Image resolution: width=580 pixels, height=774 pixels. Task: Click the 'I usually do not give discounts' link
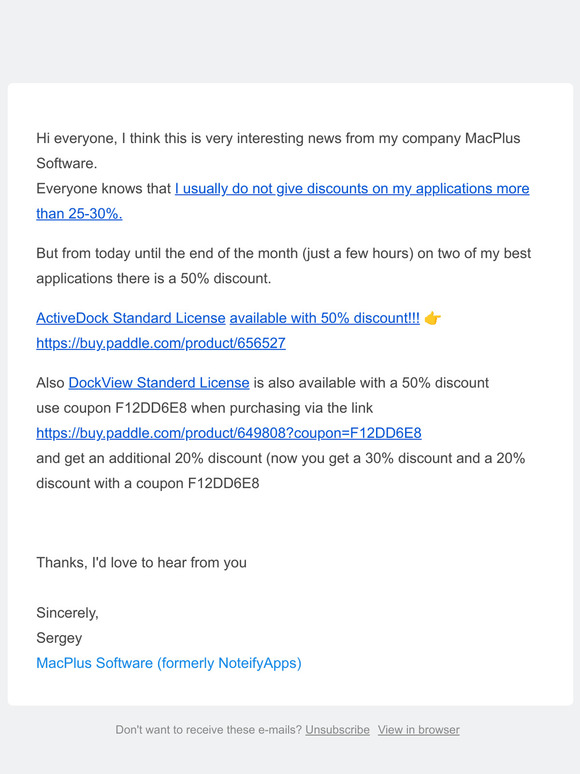[x=352, y=189]
